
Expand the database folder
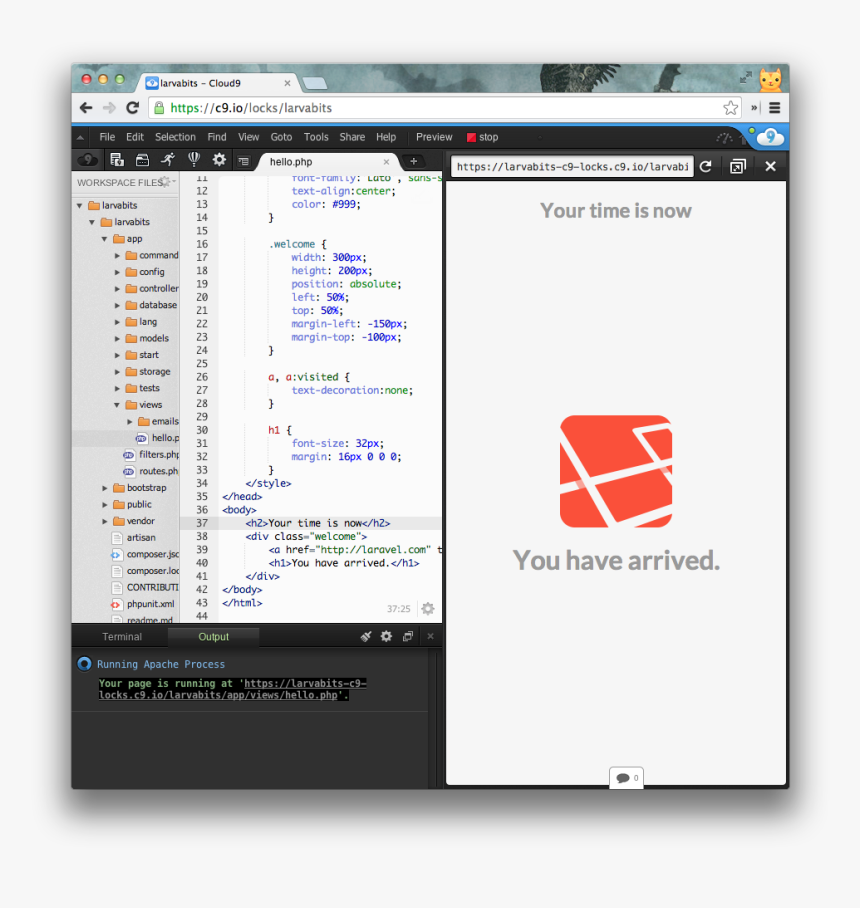[x=118, y=305]
